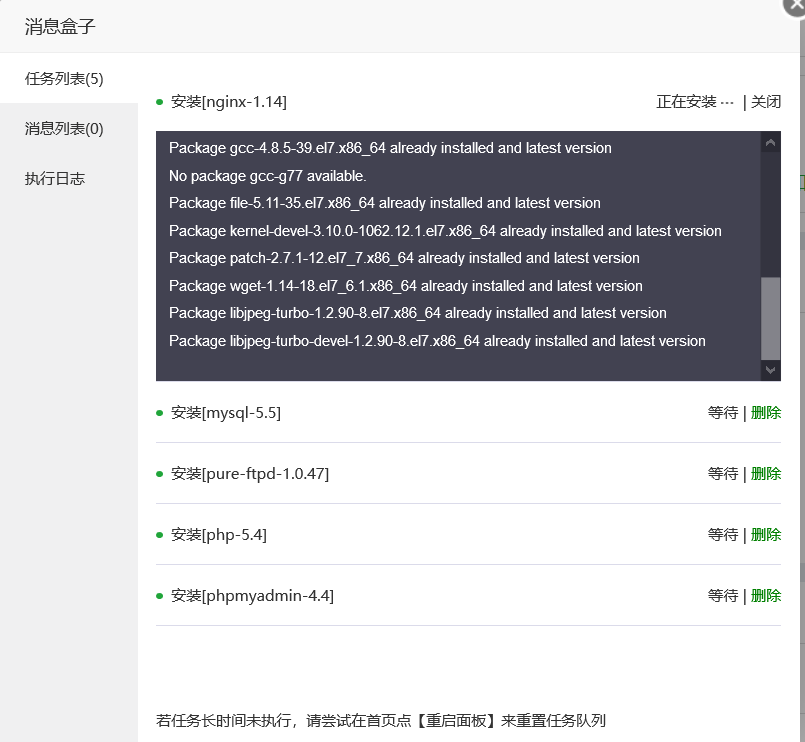Open the 执行日志 tab
This screenshot has width=805, height=742.
pos(55,179)
